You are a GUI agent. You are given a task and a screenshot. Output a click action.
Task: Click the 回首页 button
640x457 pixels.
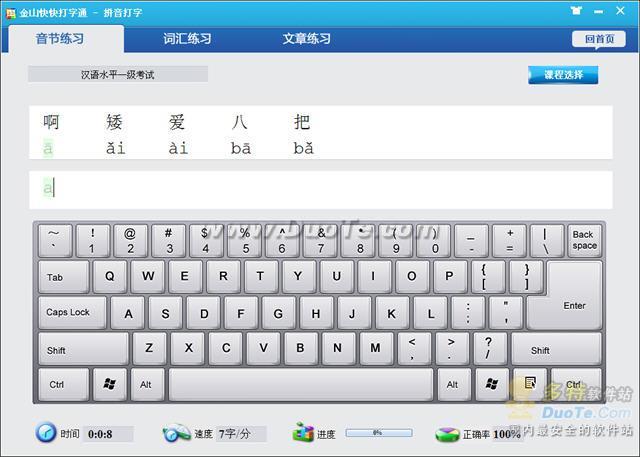(599, 39)
